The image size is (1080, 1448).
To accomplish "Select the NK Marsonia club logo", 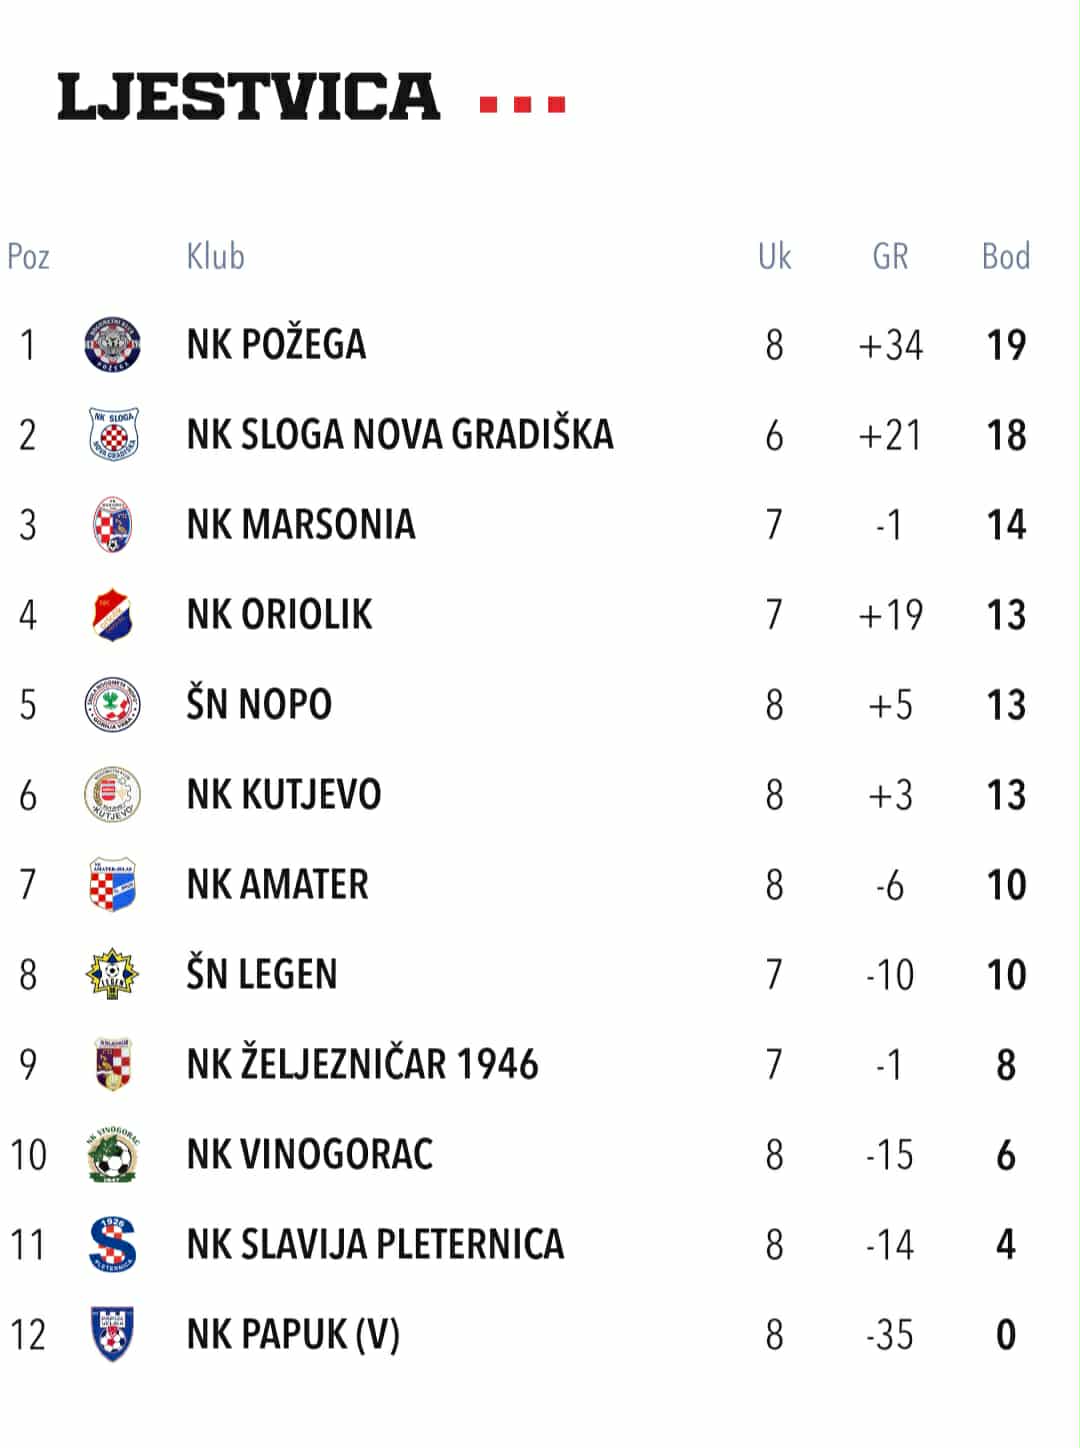I will [x=112, y=525].
